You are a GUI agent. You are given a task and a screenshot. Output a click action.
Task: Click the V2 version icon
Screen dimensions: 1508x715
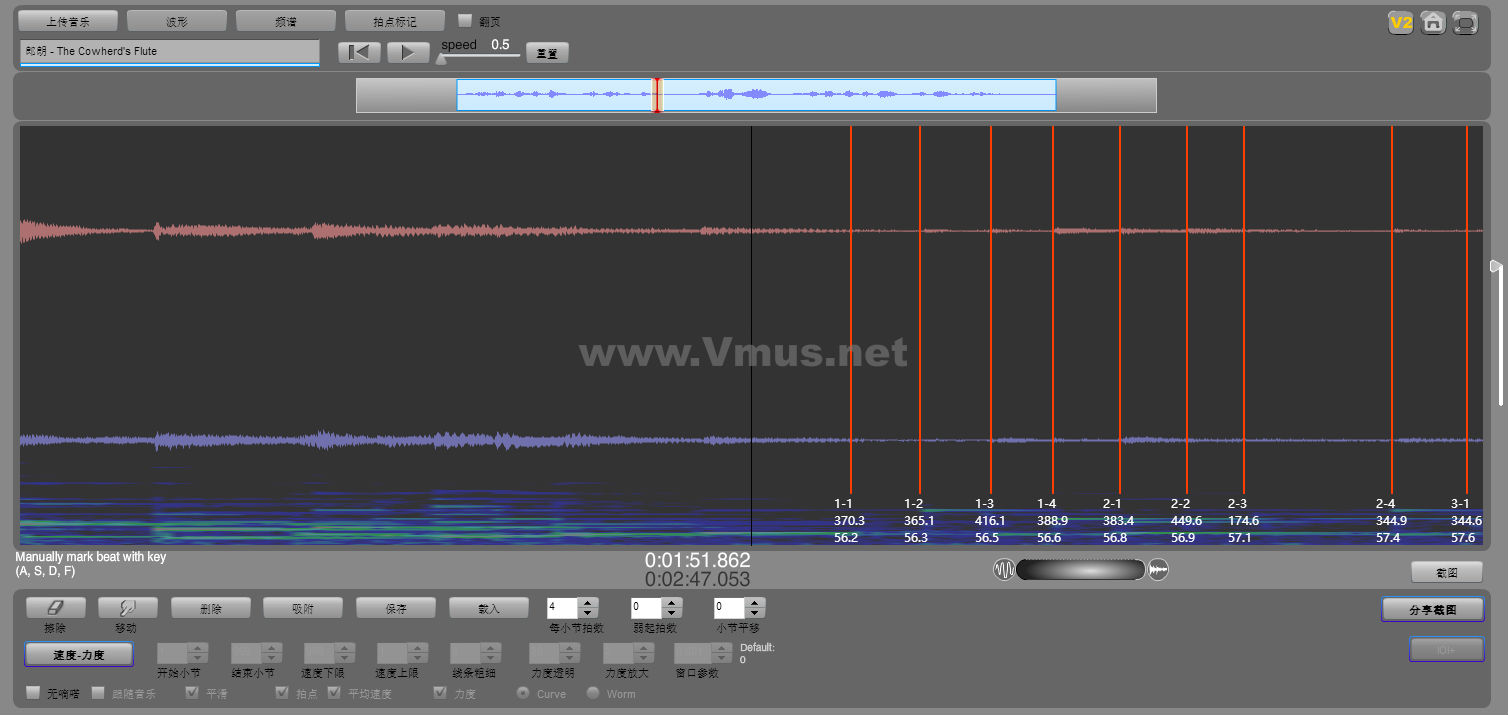click(1400, 23)
